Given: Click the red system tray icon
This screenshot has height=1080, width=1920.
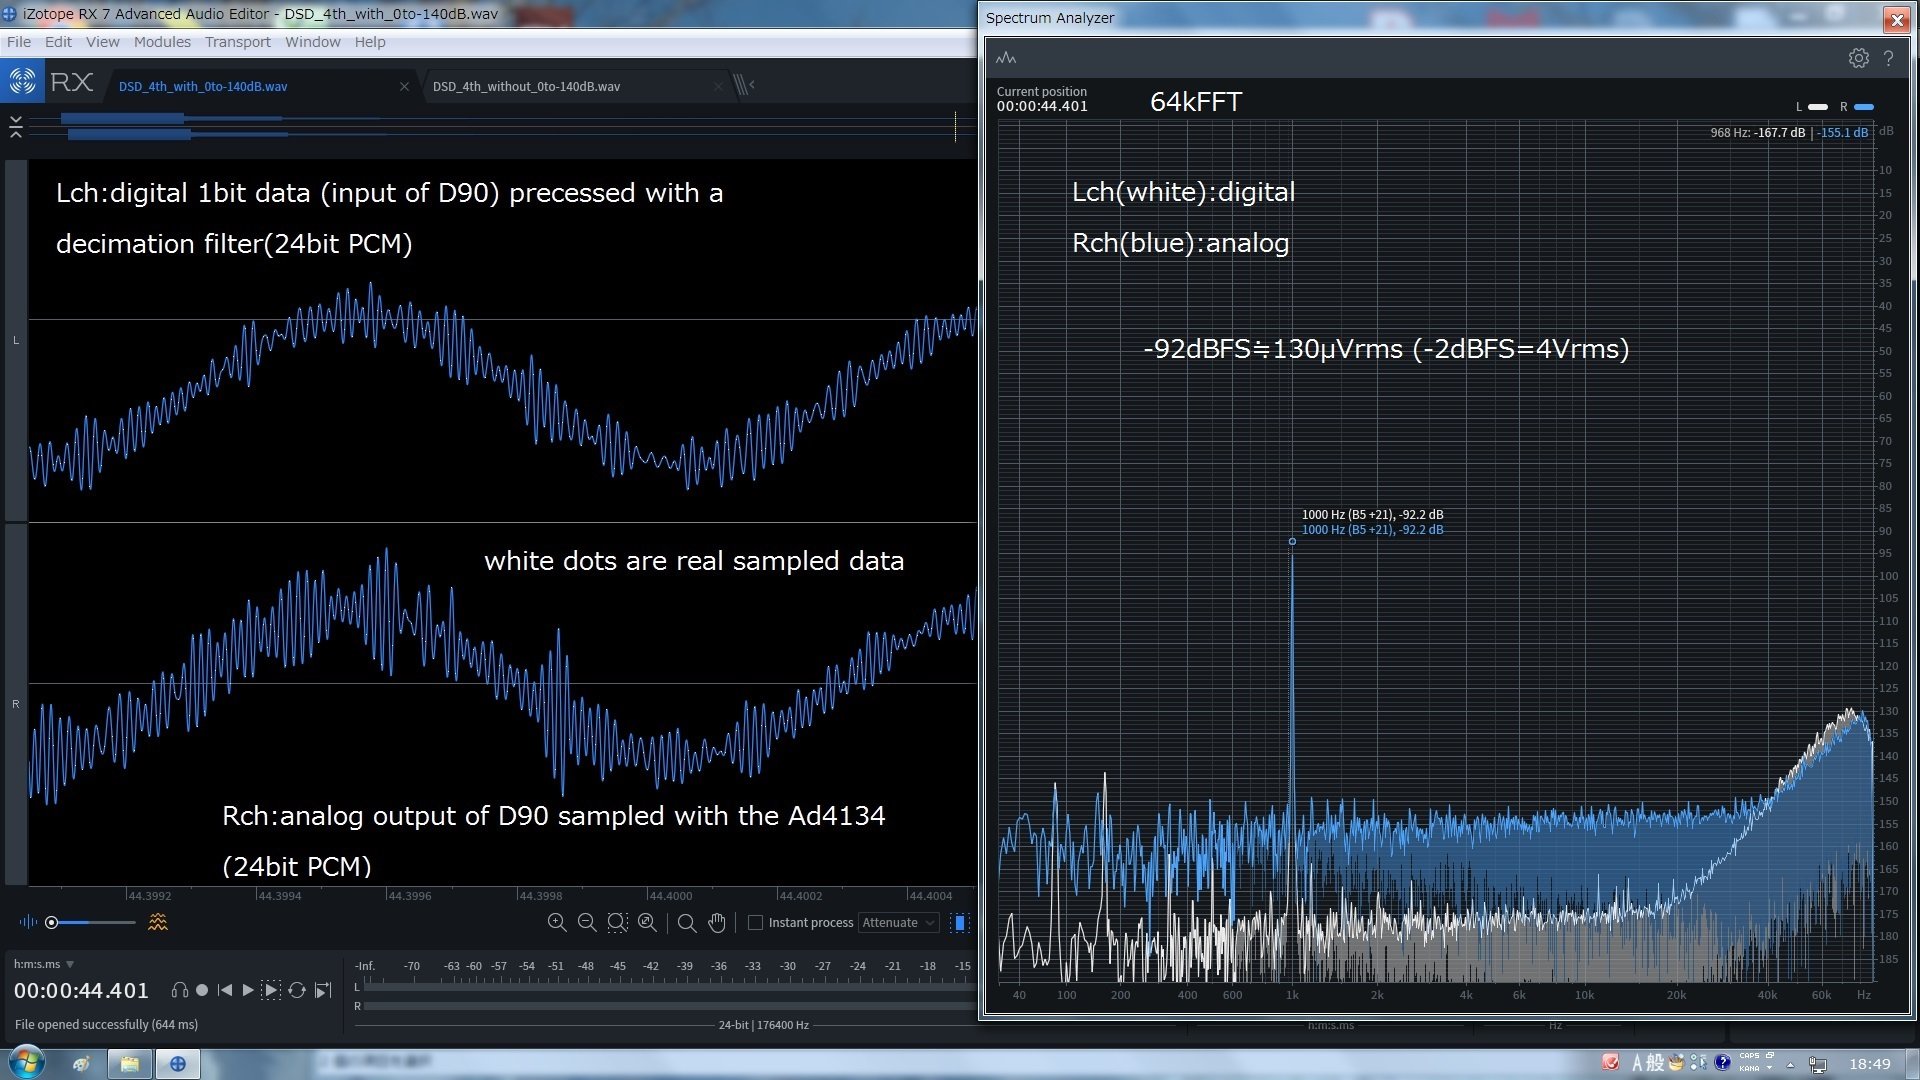Looking at the screenshot, I should point(1610,1062).
